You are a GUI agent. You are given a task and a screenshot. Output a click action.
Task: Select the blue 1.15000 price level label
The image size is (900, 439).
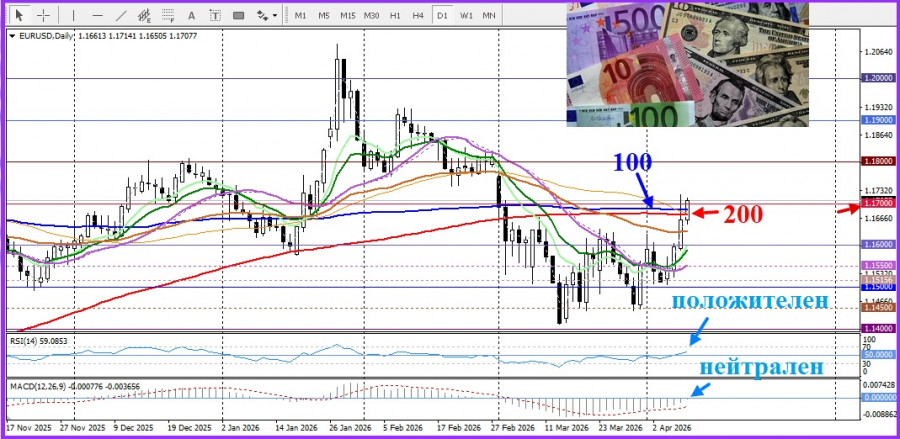click(x=878, y=286)
